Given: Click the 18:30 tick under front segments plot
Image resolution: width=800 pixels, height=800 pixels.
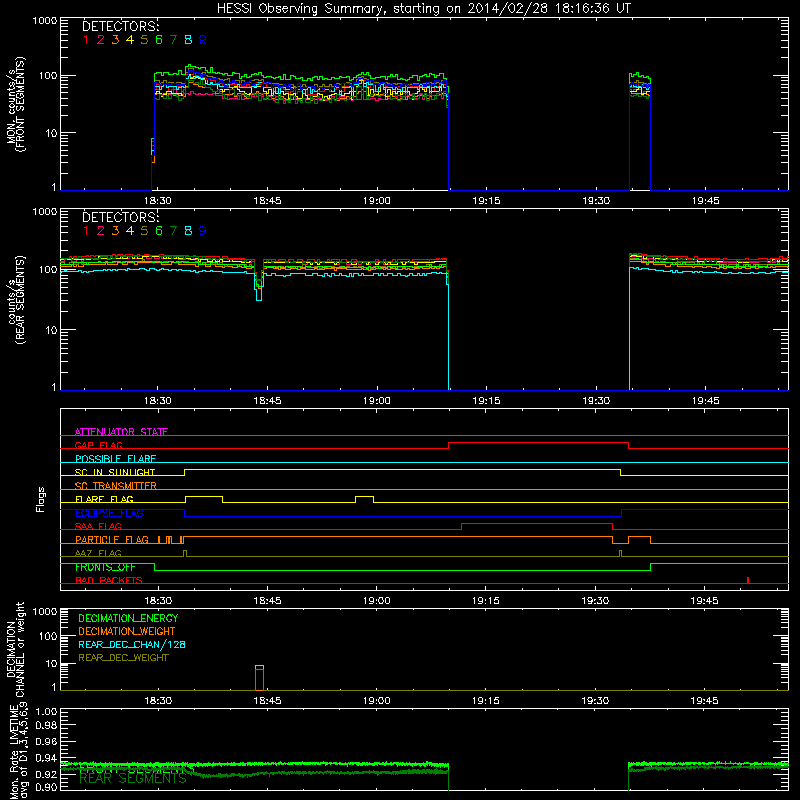Looking at the screenshot, I should [x=158, y=201].
